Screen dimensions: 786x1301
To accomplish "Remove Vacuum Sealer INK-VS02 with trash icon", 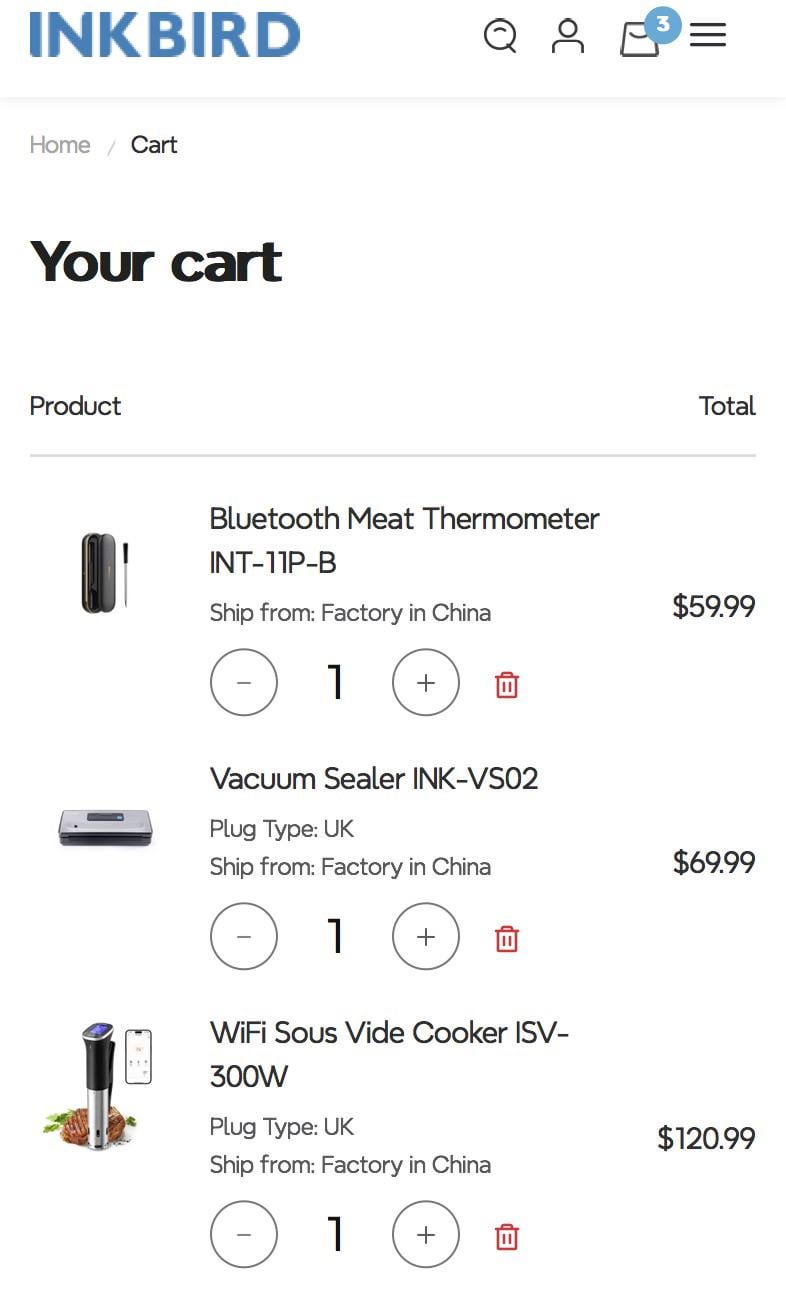I will (507, 939).
